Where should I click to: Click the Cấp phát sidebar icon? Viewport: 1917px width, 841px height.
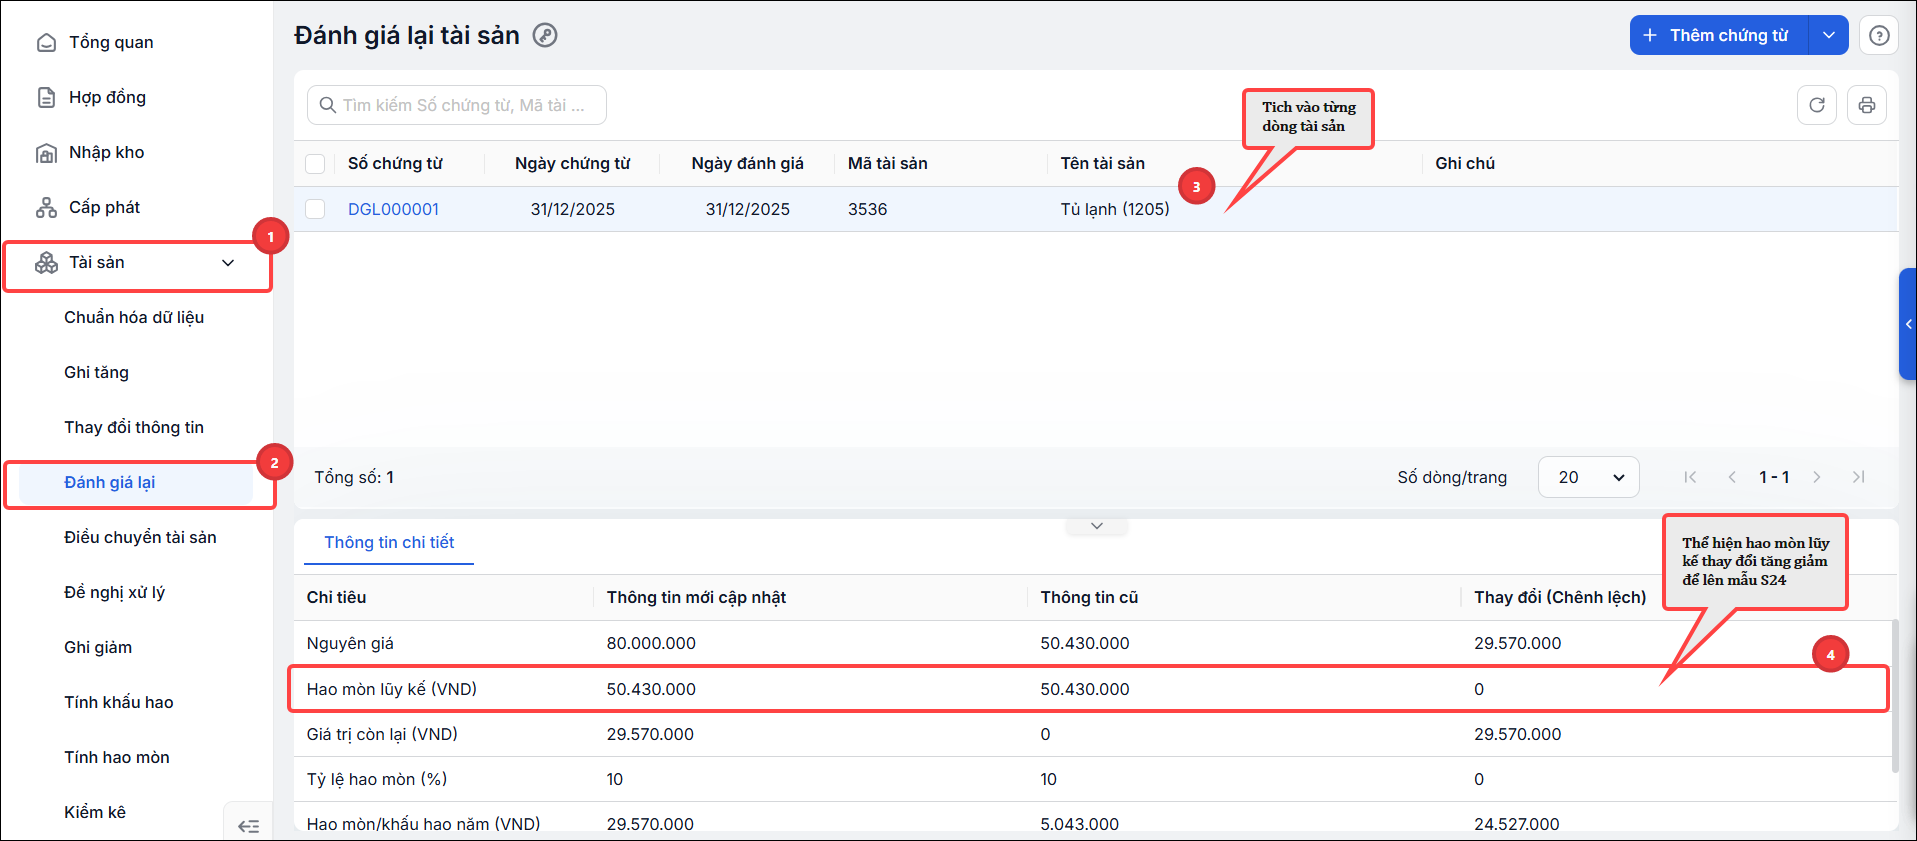(46, 207)
